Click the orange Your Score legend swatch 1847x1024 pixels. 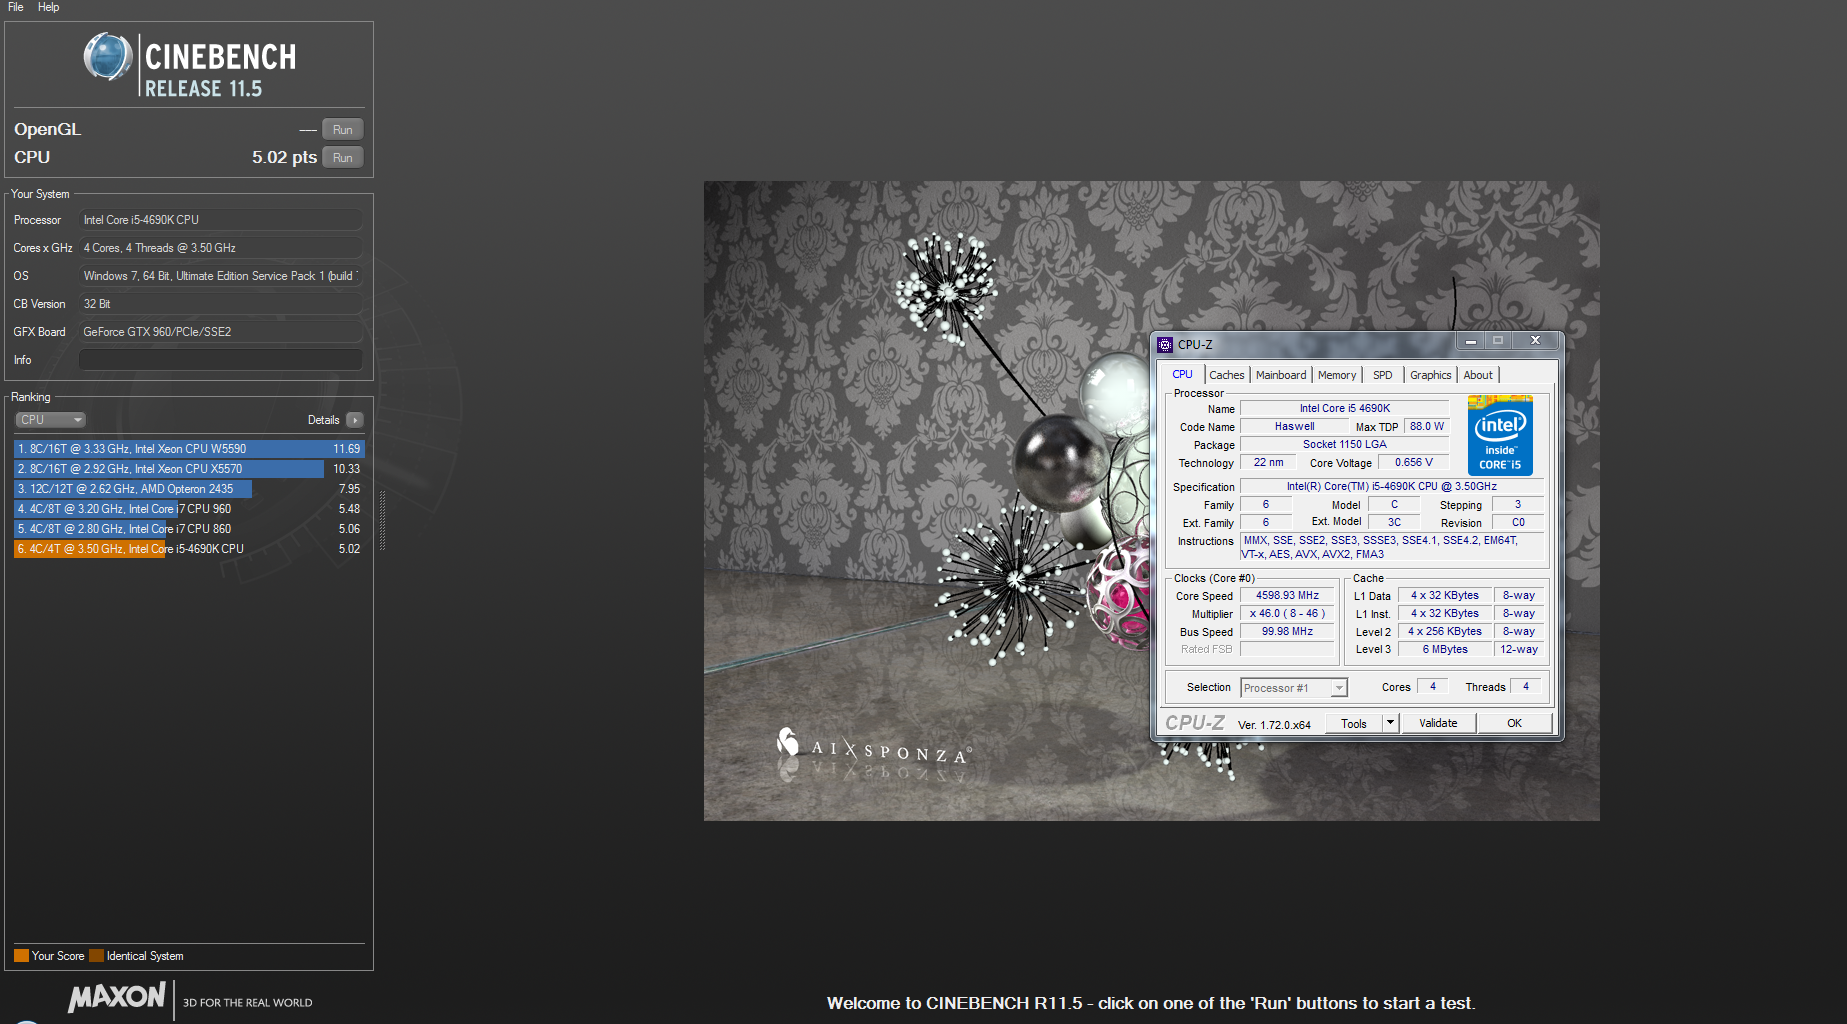(21, 956)
